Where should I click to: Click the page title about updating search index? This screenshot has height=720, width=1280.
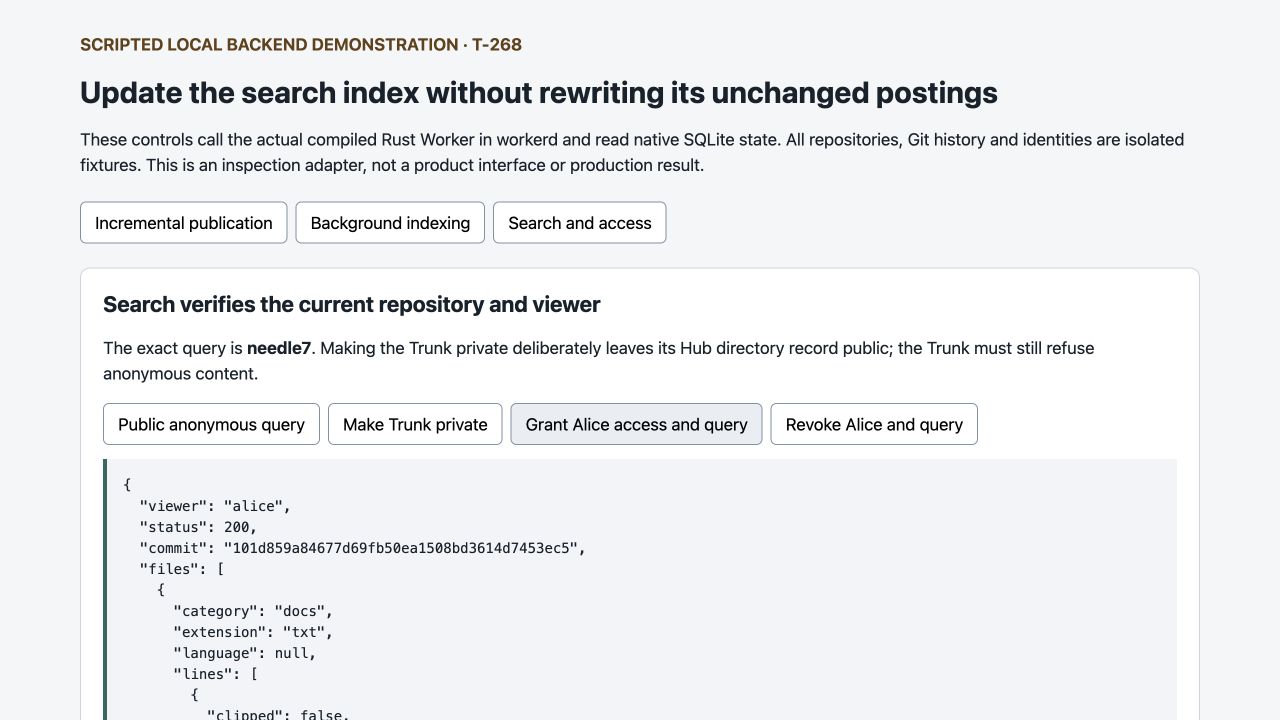tap(539, 92)
